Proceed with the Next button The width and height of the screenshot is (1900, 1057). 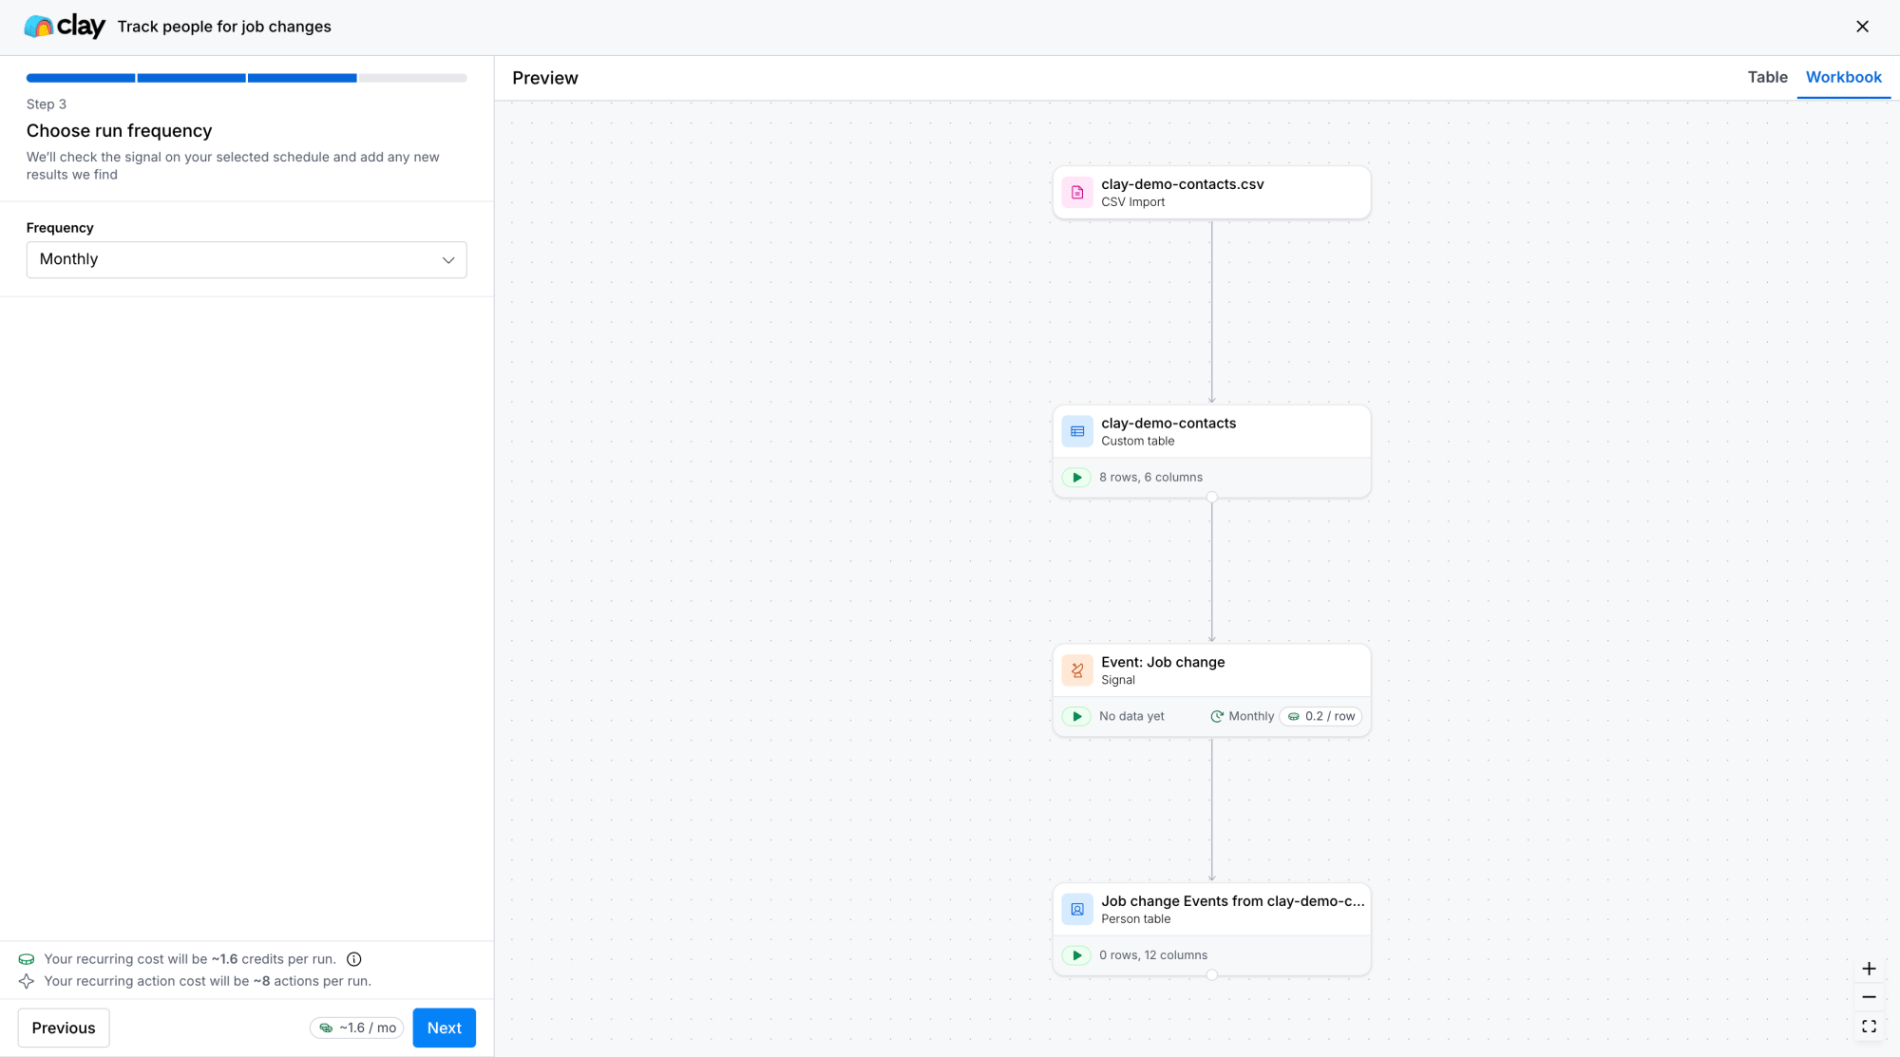(444, 1028)
